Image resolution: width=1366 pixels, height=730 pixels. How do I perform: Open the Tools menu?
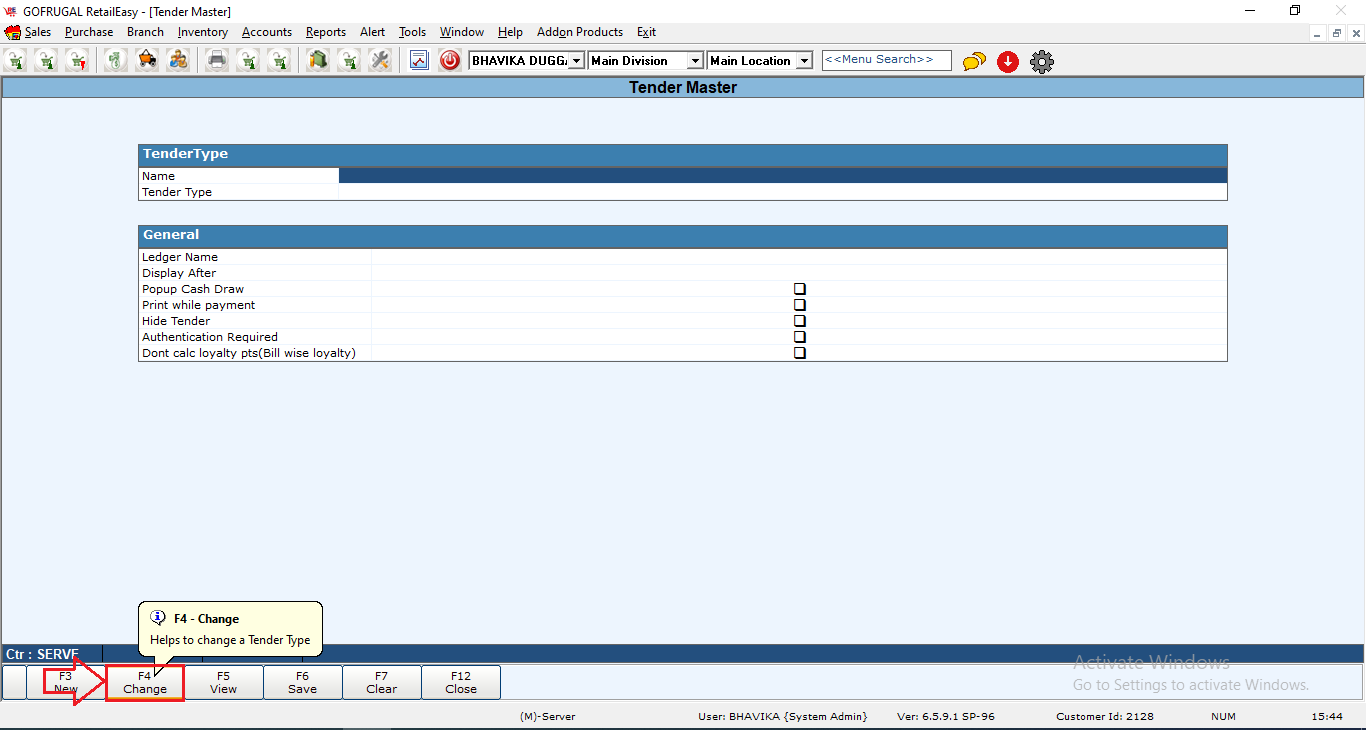pos(413,32)
